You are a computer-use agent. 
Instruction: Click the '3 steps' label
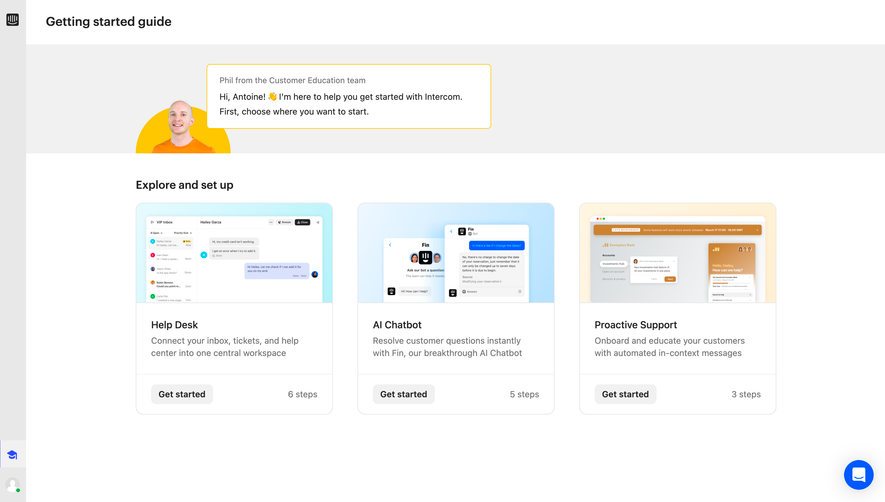[x=746, y=394]
